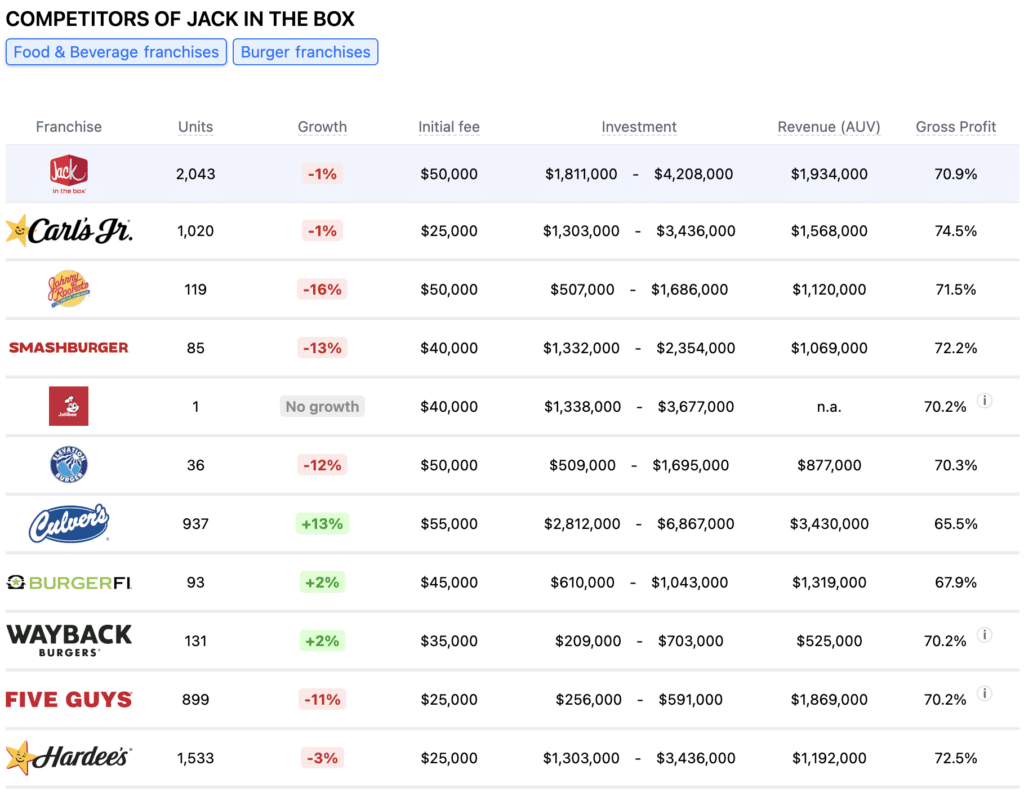
Task: Click the $3,430,000 revenue value
Action: (829, 524)
